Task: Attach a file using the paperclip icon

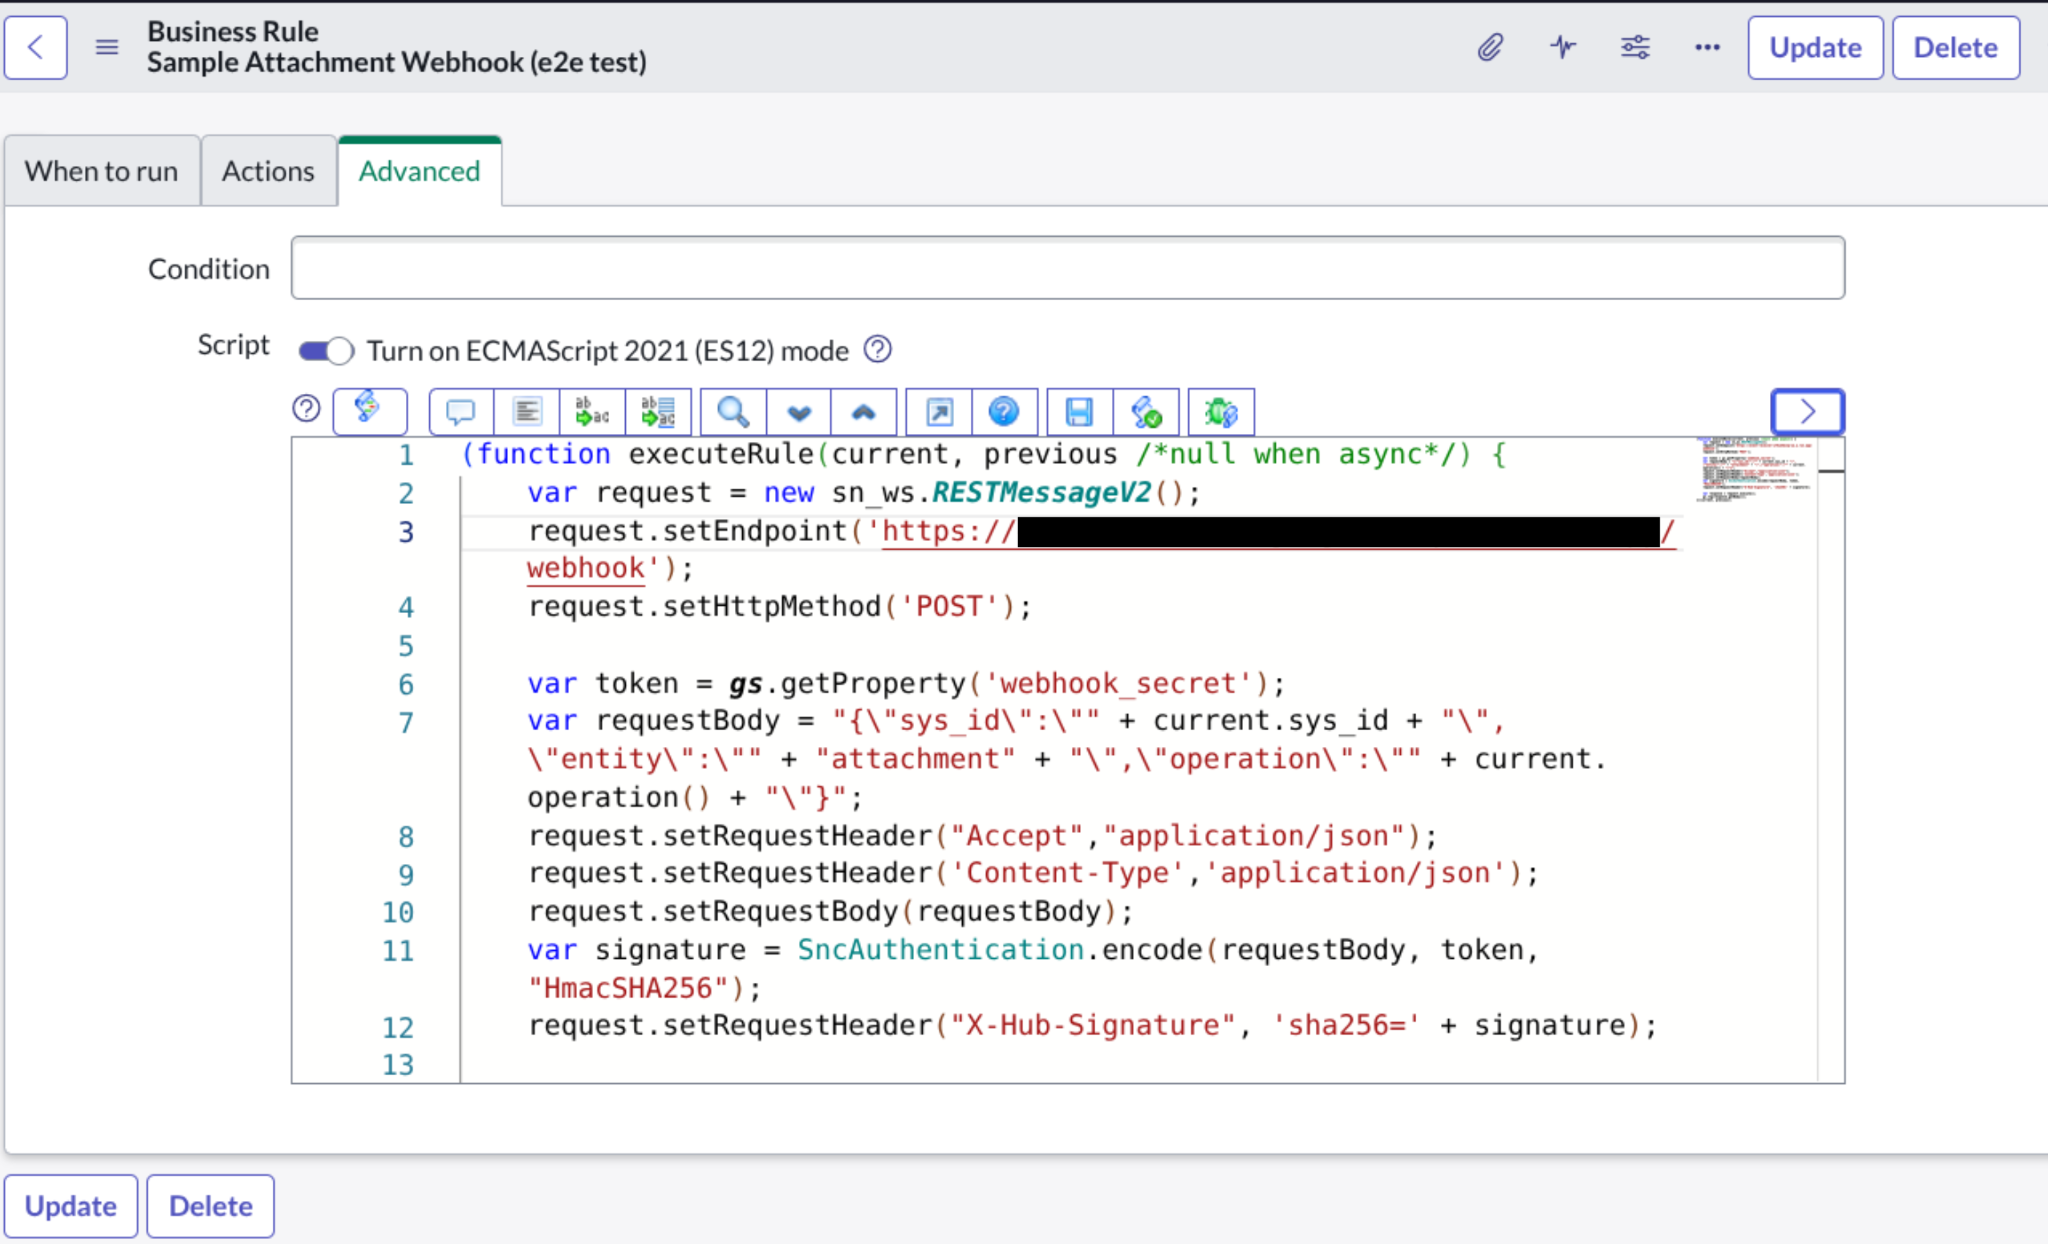Action: (x=1491, y=47)
